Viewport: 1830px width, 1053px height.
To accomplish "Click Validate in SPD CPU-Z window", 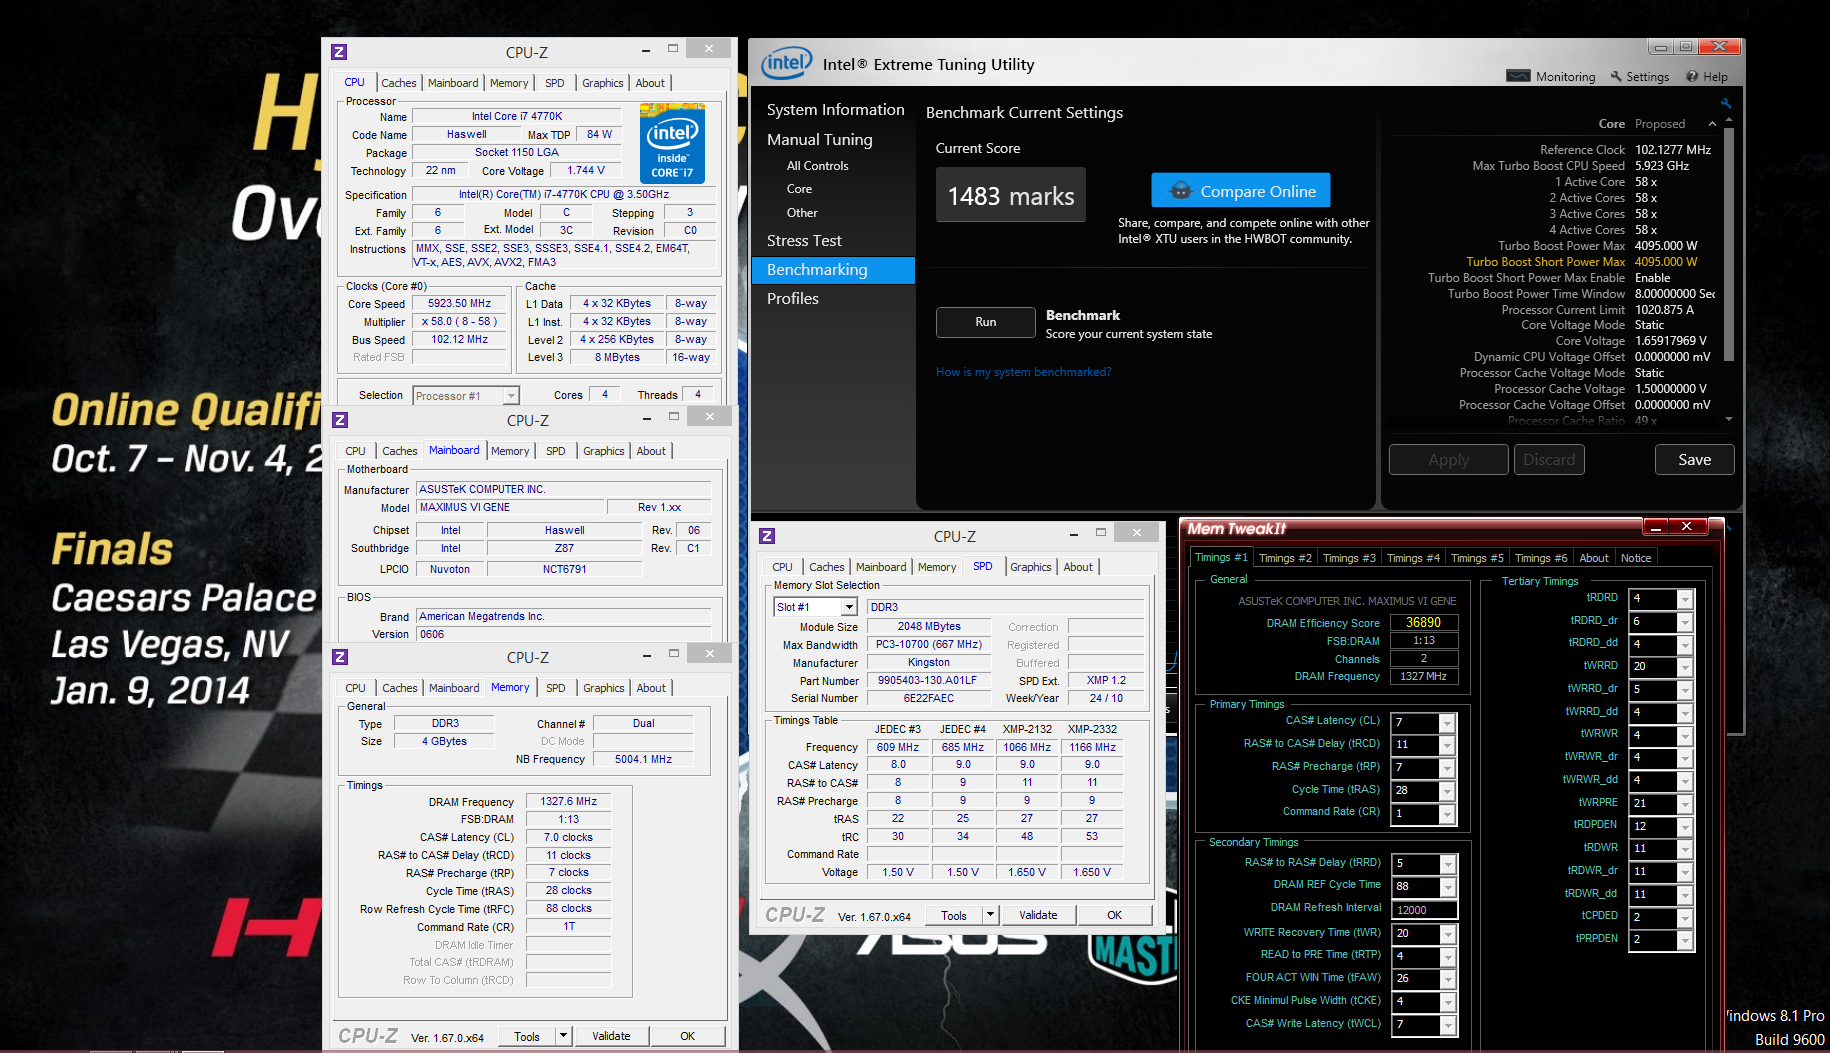I will (1038, 915).
